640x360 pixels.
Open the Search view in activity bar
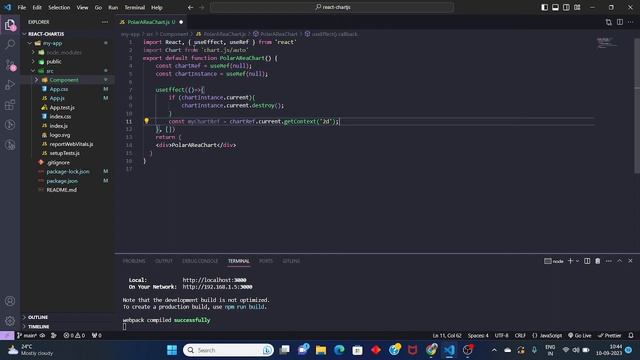pos(10,44)
